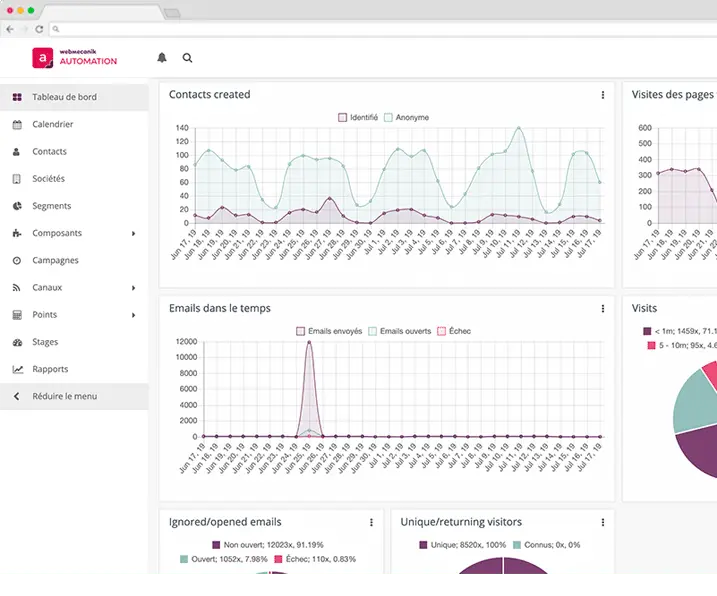Open the Stages menu item
The width and height of the screenshot is (717, 596).
tap(74, 342)
